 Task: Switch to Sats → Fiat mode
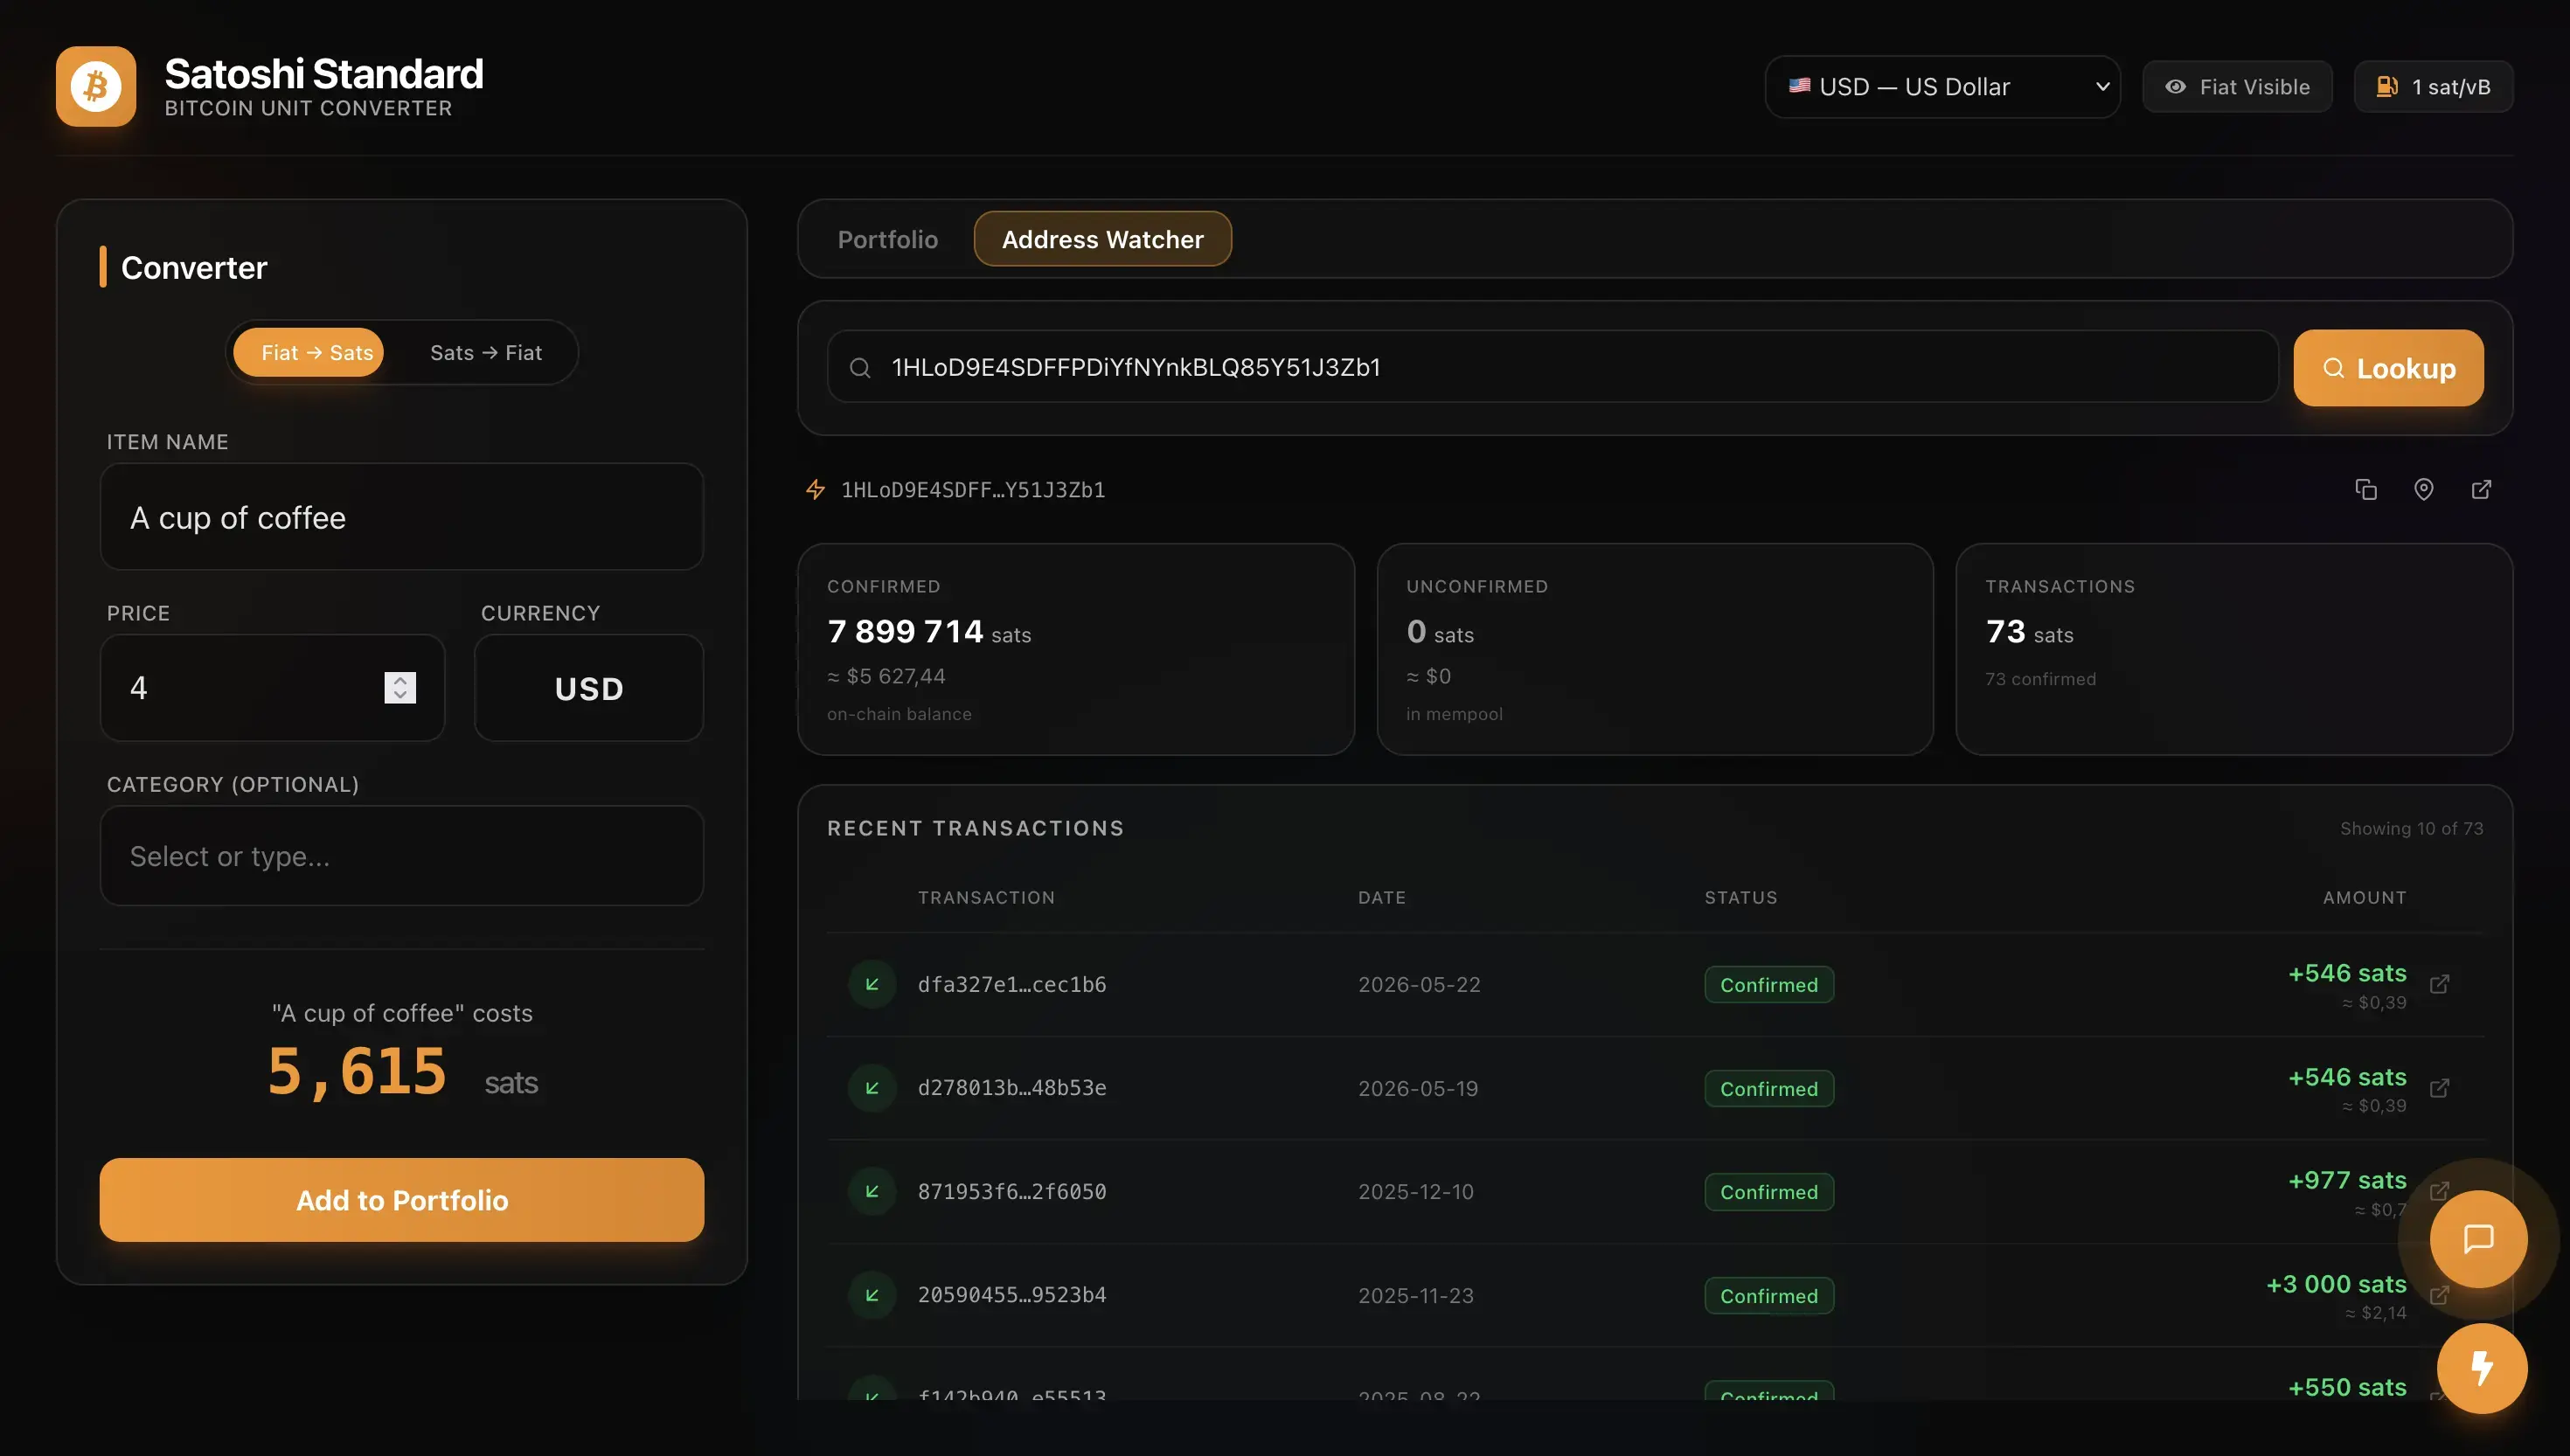pyautogui.click(x=486, y=352)
